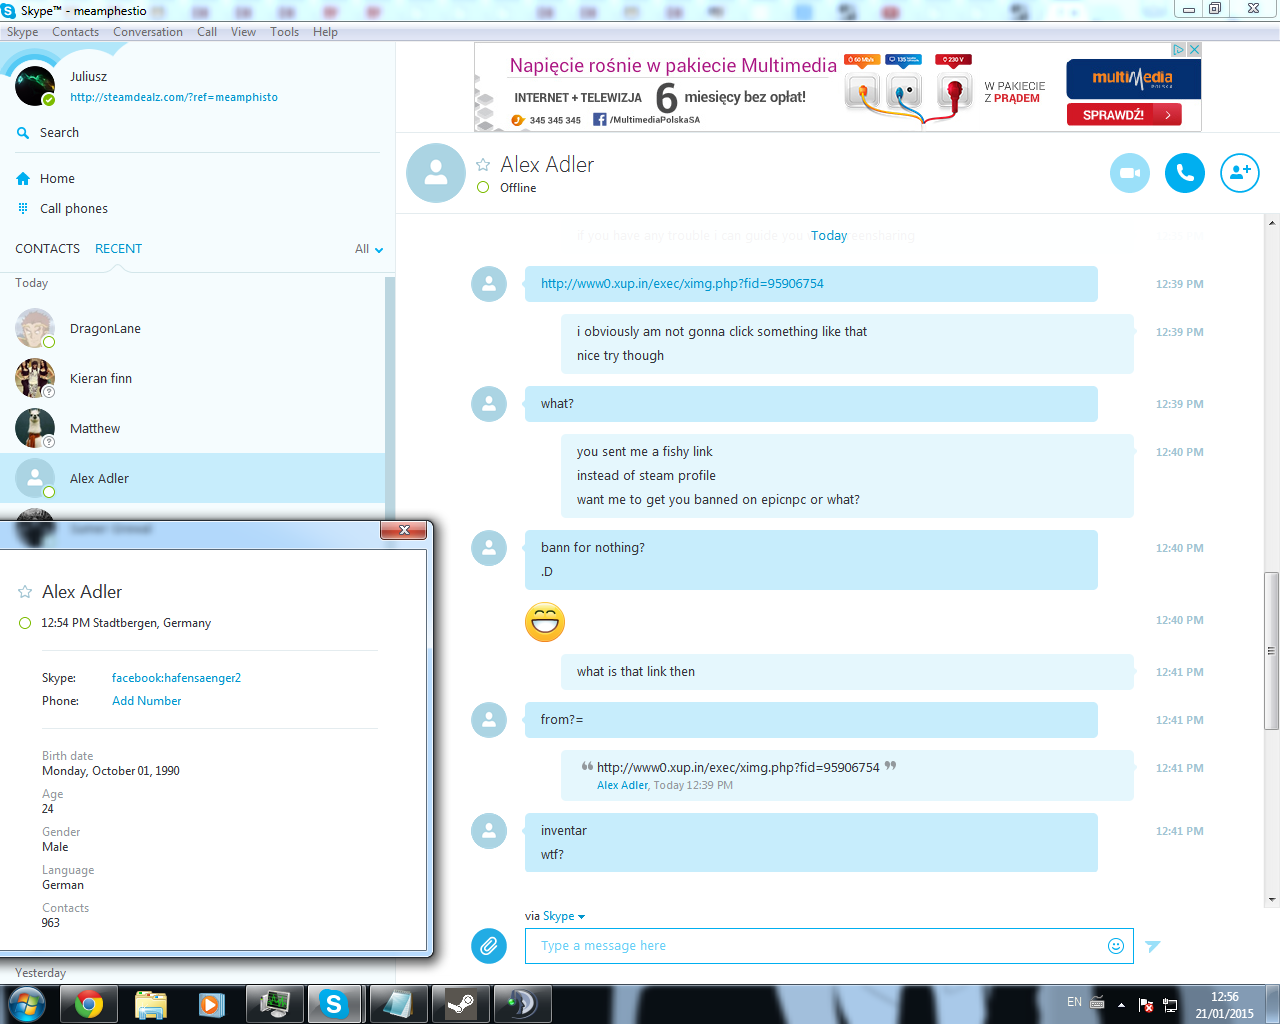Image resolution: width=1280 pixels, height=1024 pixels.
Task: Open the View menu
Action: [243, 32]
